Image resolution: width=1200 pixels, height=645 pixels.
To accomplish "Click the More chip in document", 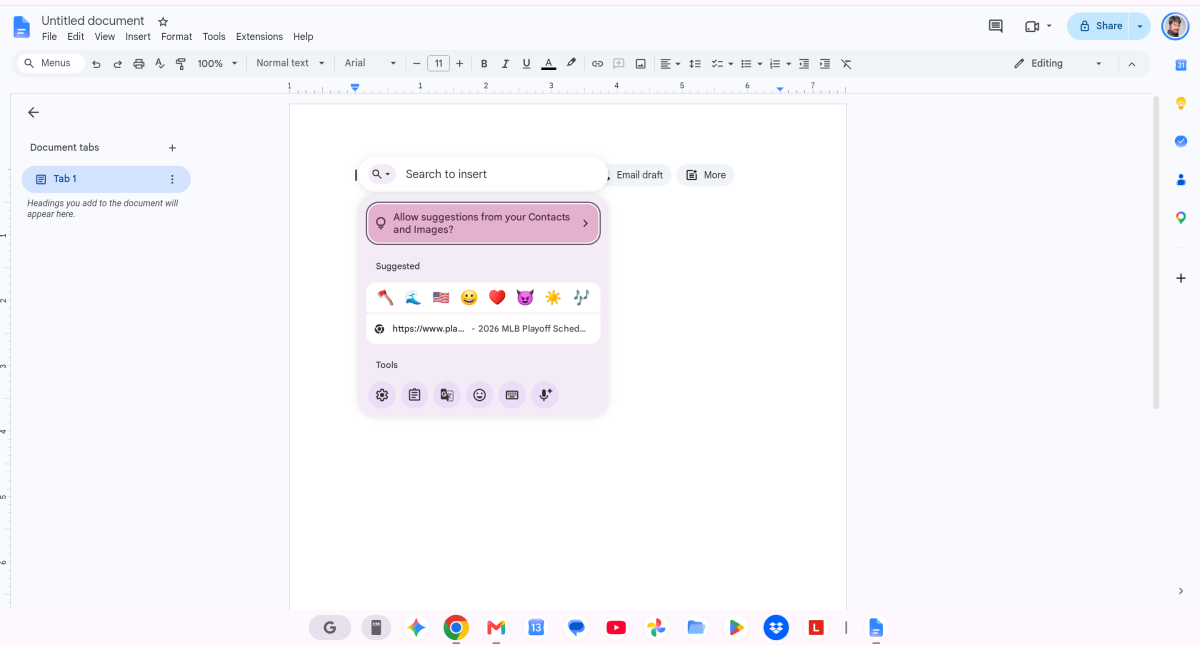I will point(706,175).
